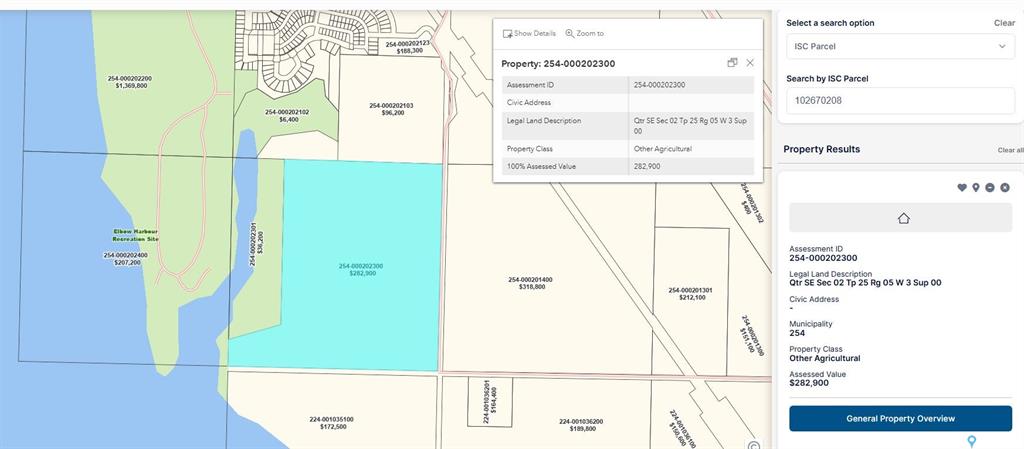Click the minus circle icon in result card

click(x=990, y=188)
